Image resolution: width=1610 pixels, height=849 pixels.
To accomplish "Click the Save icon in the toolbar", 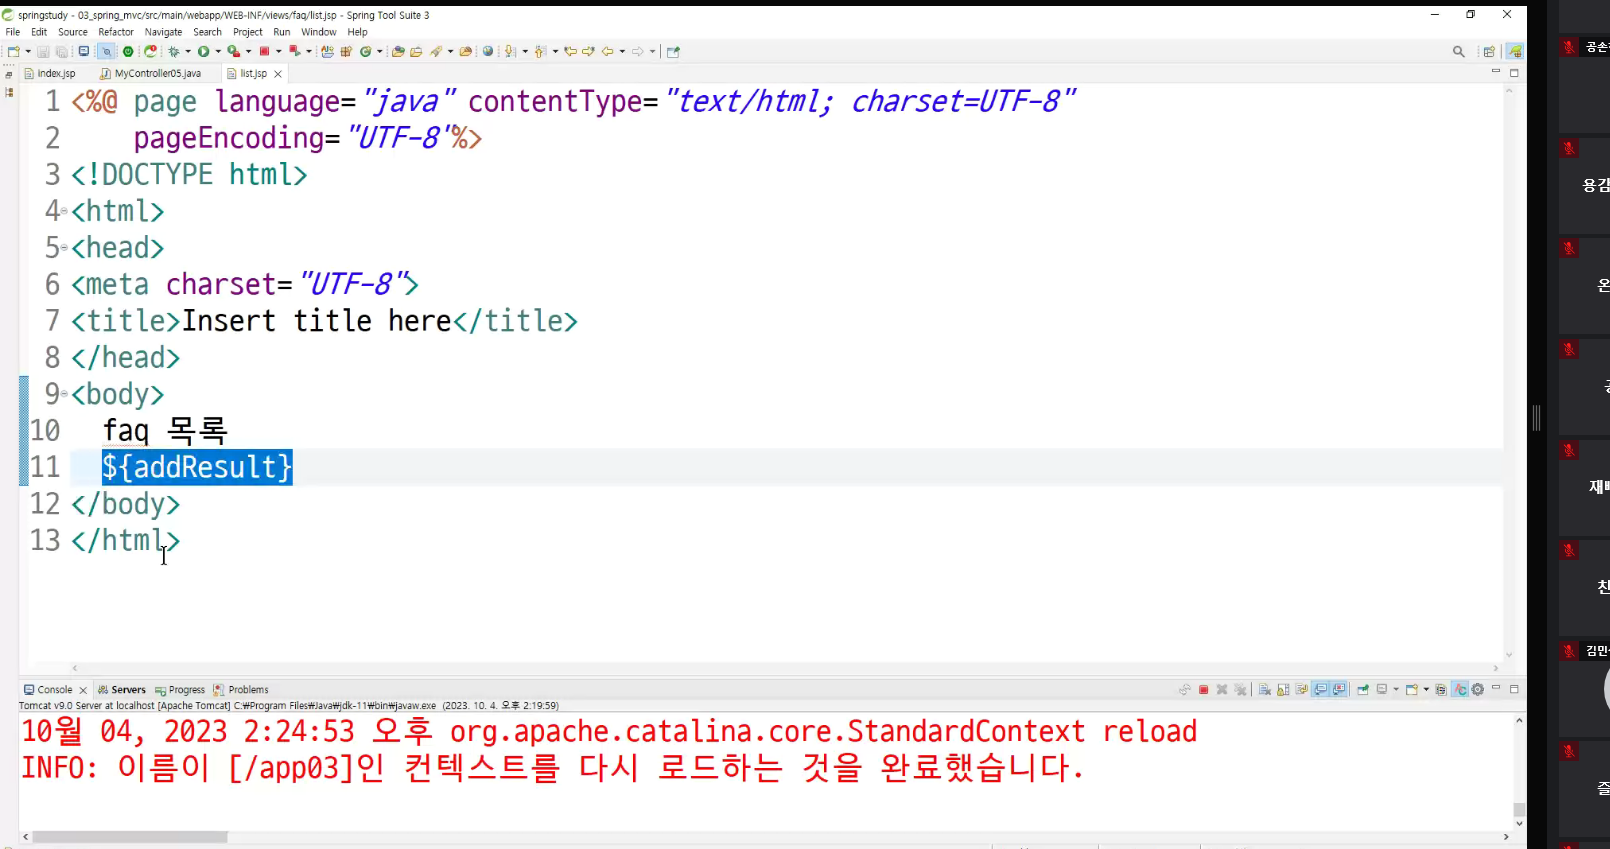I will point(43,51).
